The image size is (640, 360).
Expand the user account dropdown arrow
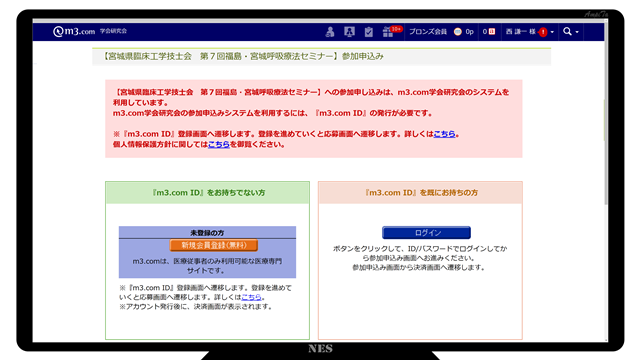552,32
